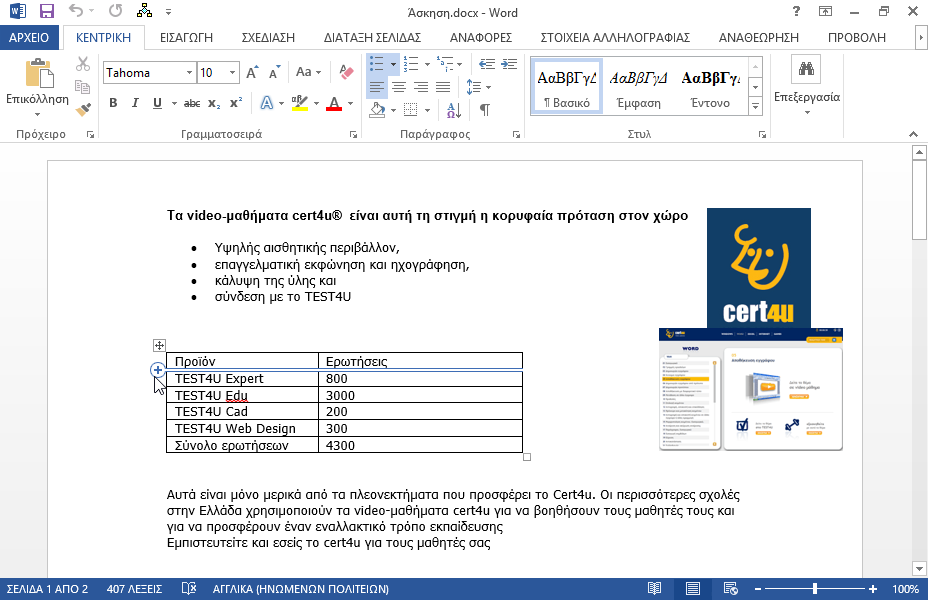Shrink font size with the smaller A icon
The width and height of the screenshot is (928, 600).
click(x=274, y=73)
